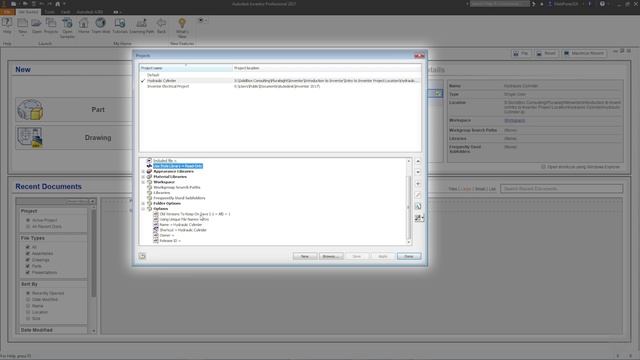Open the Tutorials ribbon icon
The height and width of the screenshot is (360, 640).
pyautogui.click(x=120, y=24)
